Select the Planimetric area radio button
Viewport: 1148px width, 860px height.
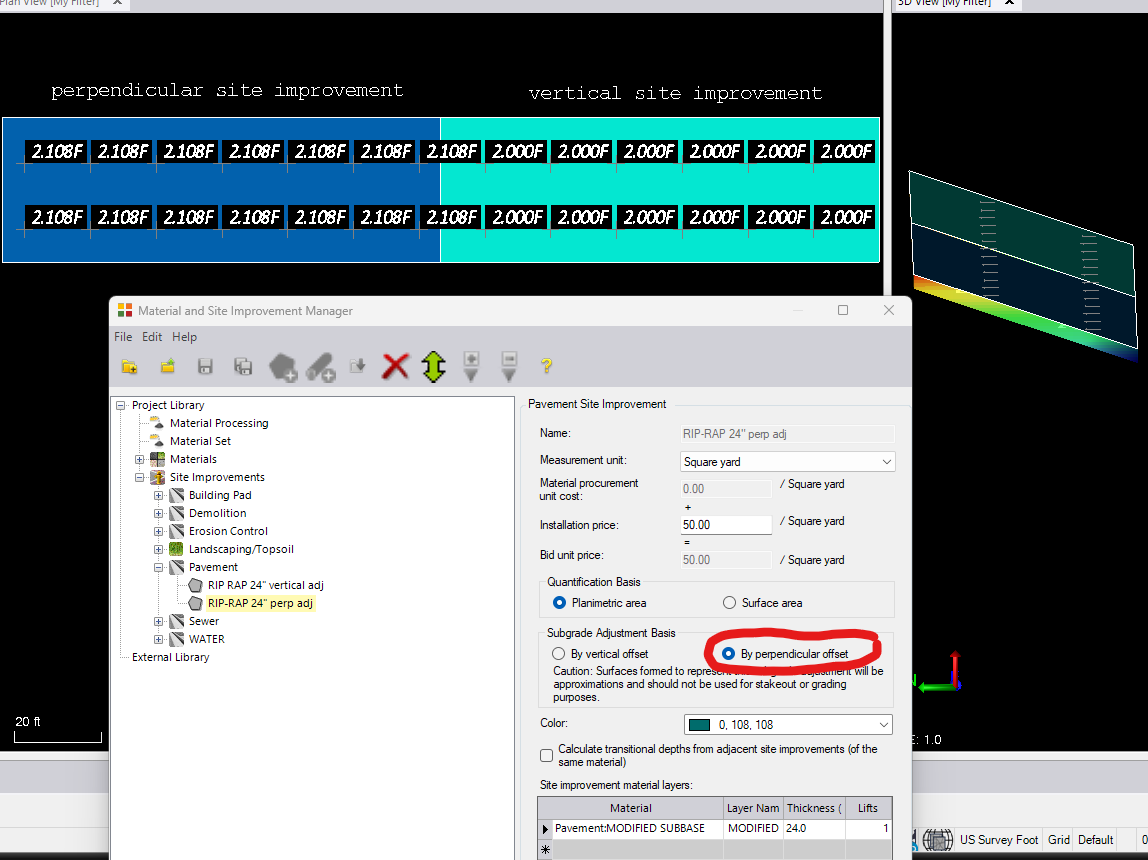tap(560, 603)
